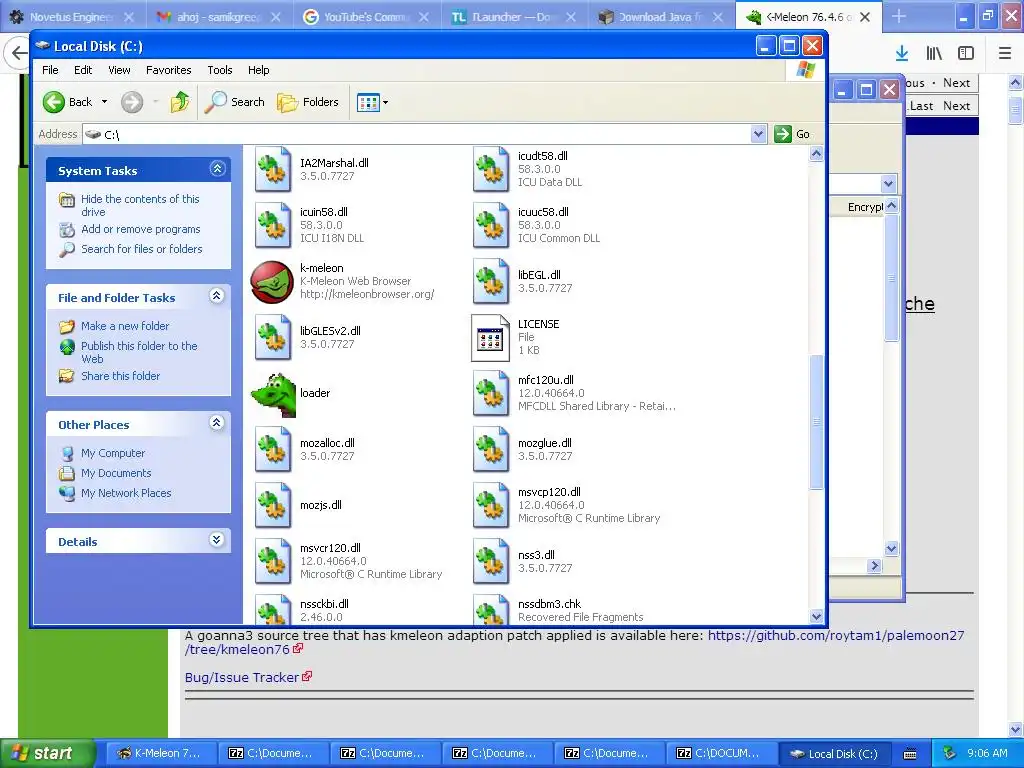Open the Views dropdown button
1024x768 pixels.
click(372, 102)
